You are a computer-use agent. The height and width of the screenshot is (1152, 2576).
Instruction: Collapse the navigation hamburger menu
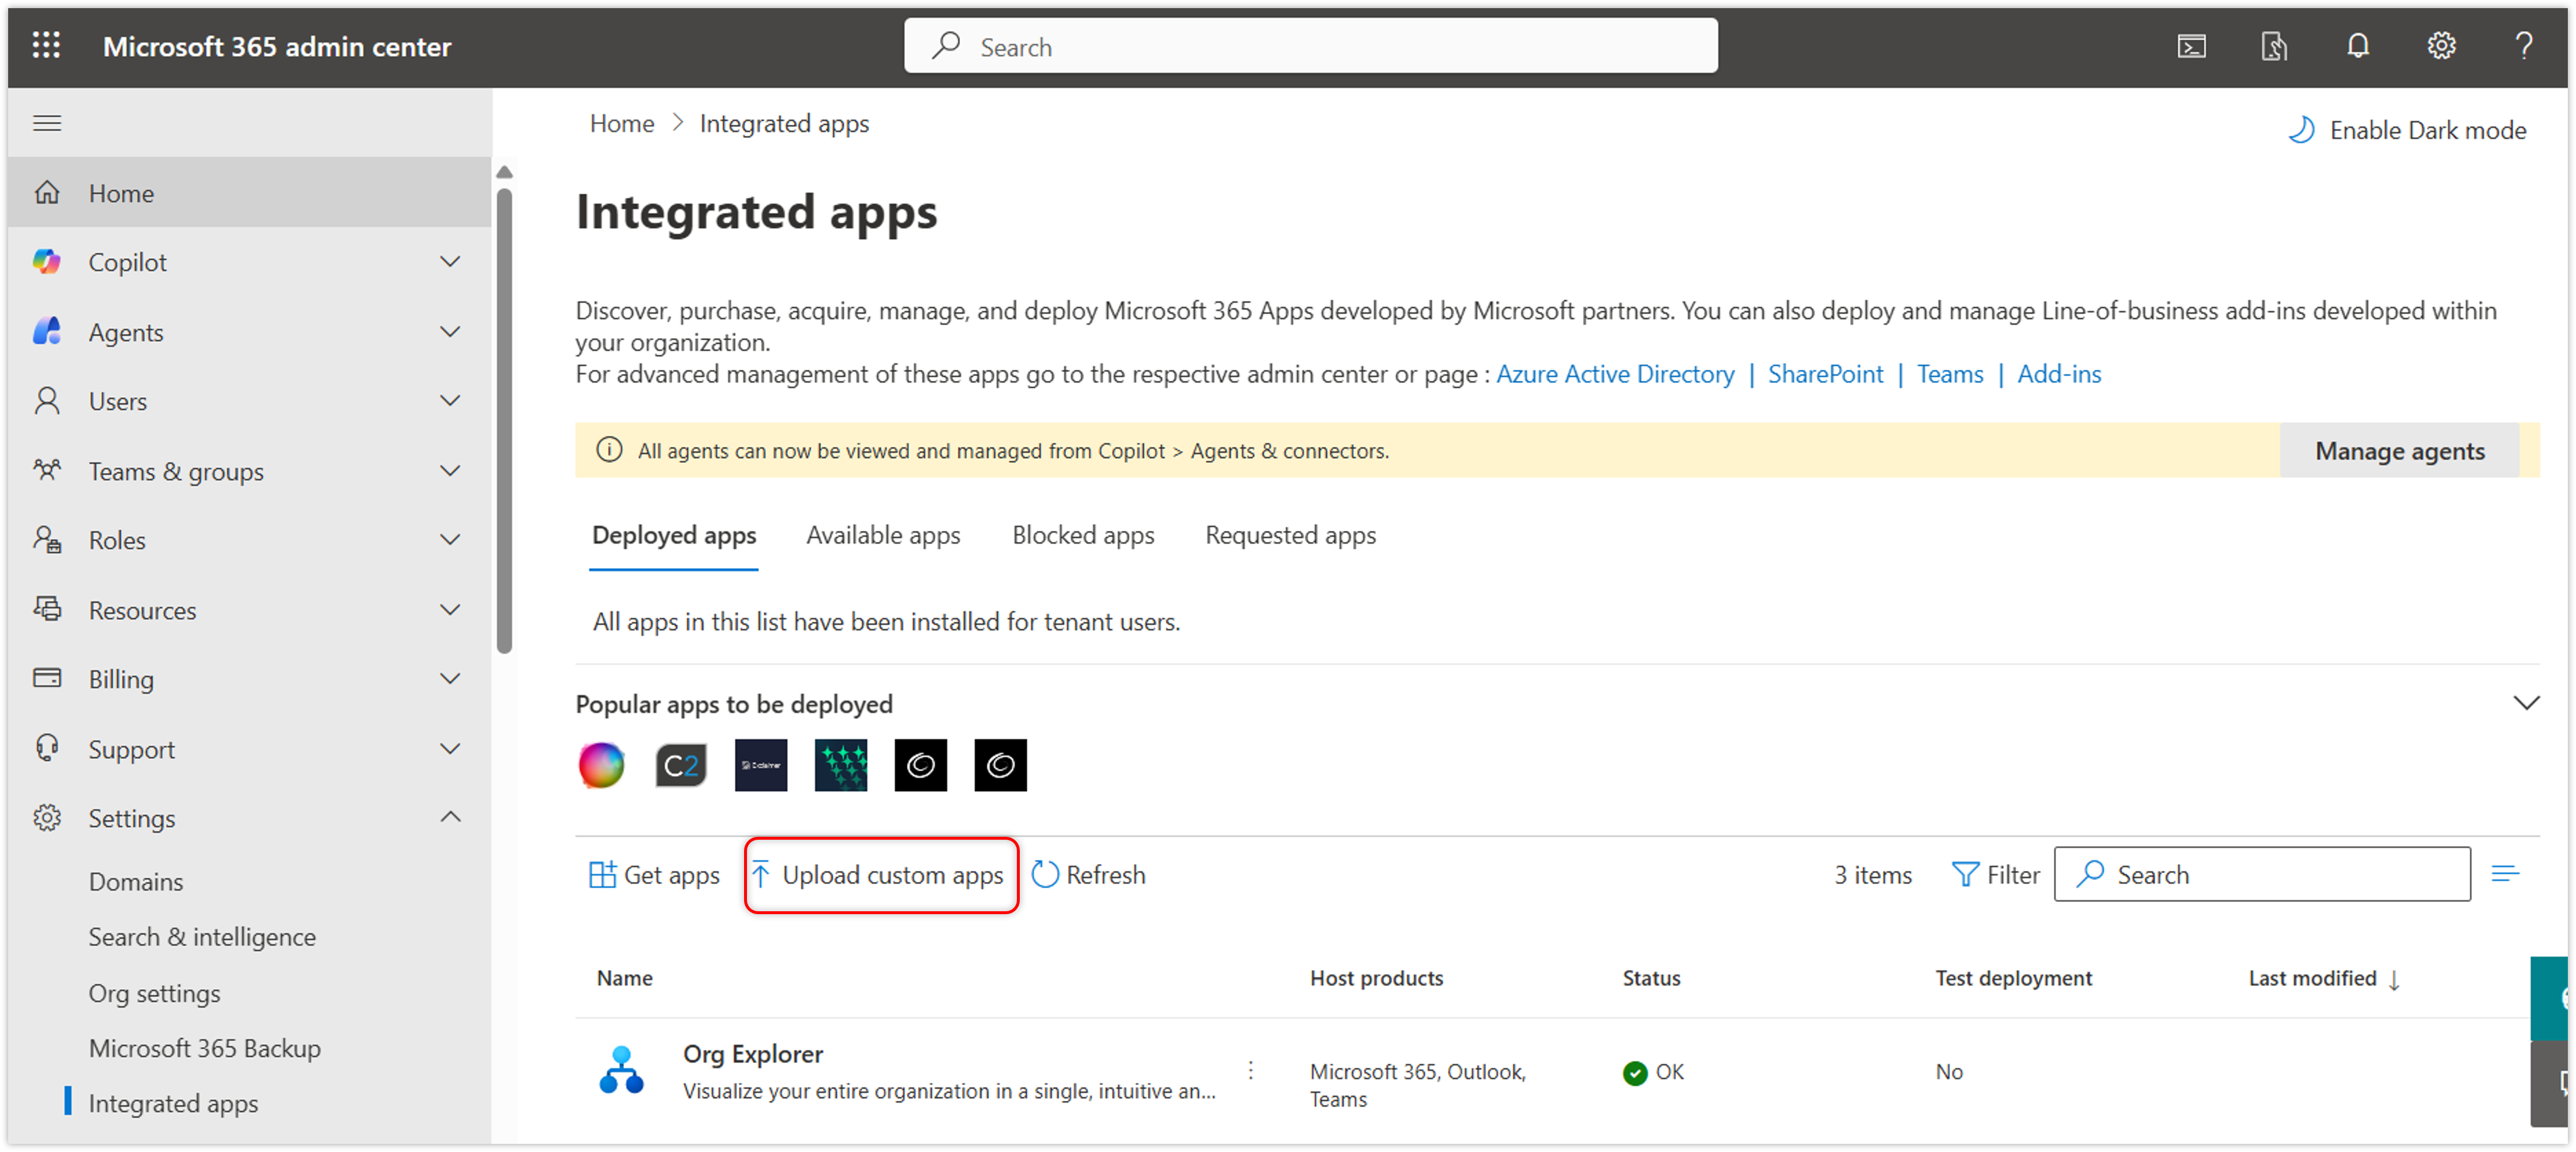(x=47, y=123)
